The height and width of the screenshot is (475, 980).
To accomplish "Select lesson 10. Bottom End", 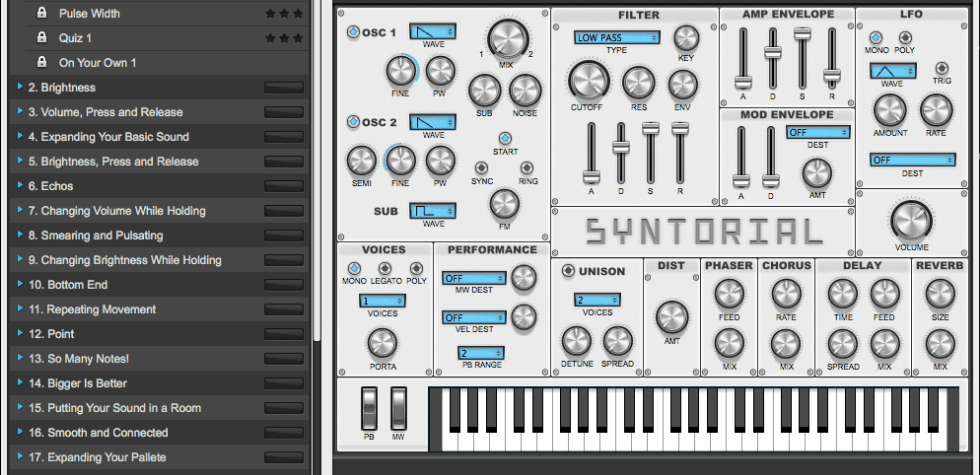I will coord(159,284).
